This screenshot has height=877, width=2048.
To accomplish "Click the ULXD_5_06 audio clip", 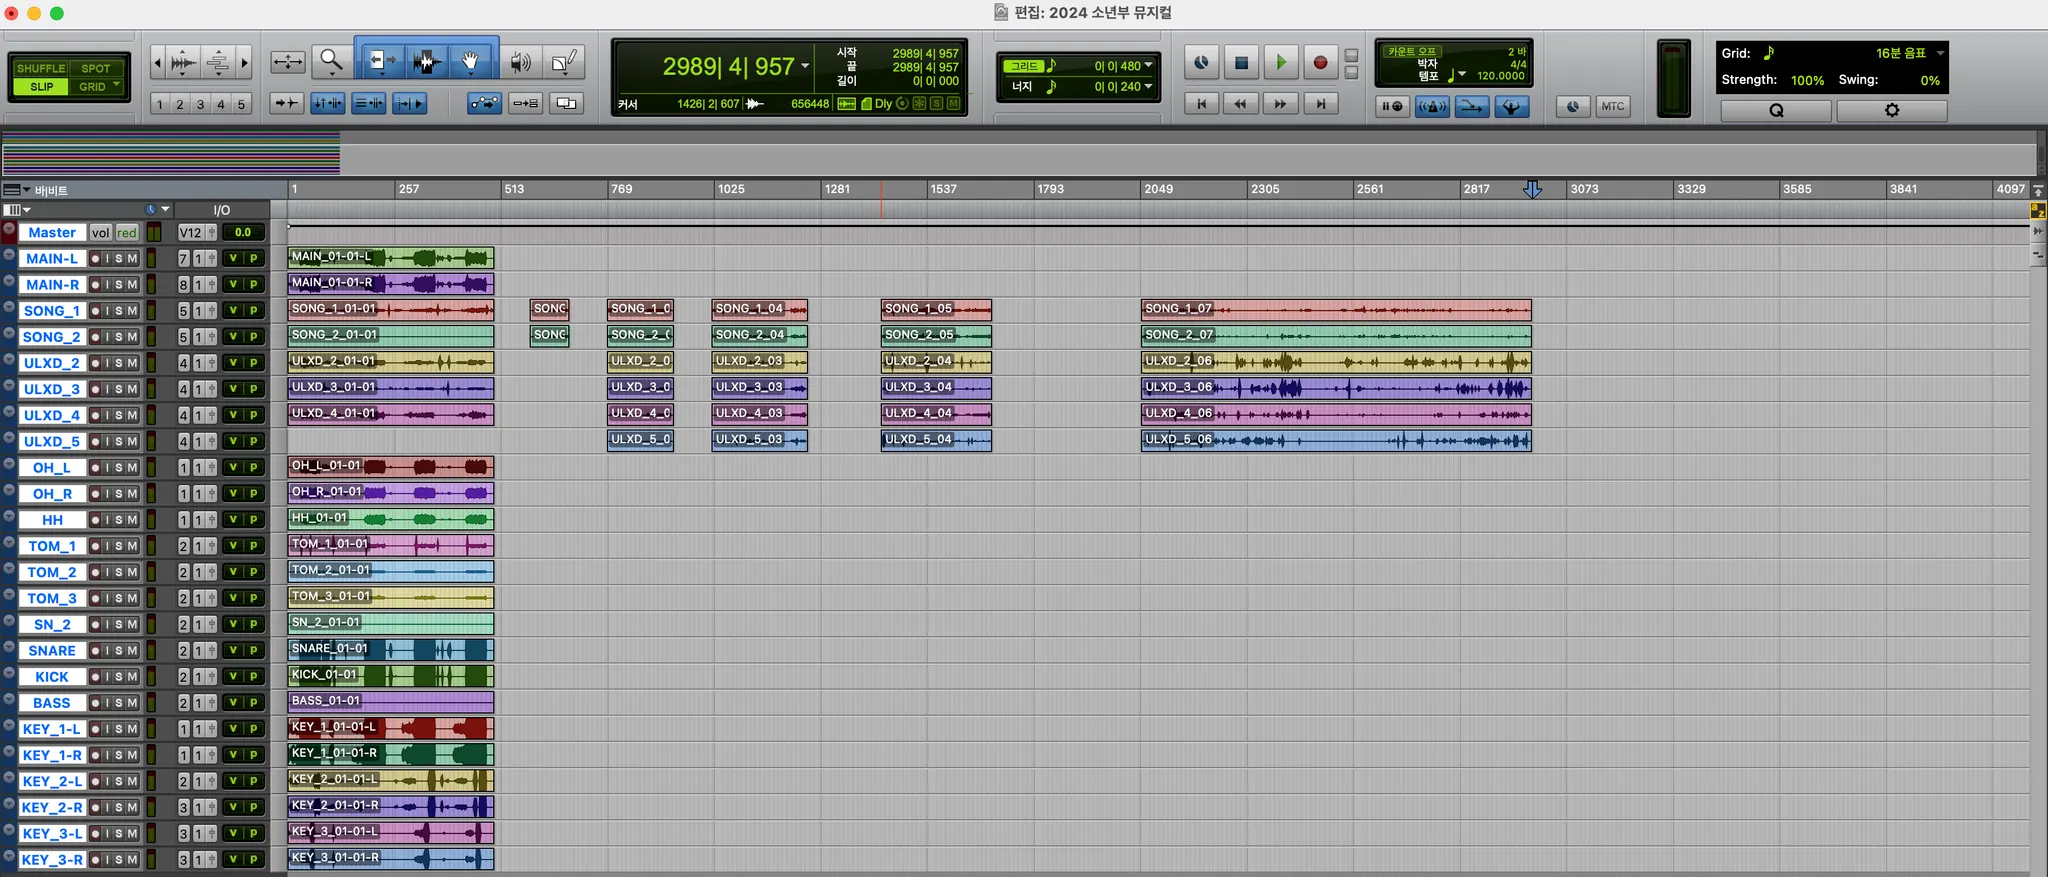I will 1336,440.
